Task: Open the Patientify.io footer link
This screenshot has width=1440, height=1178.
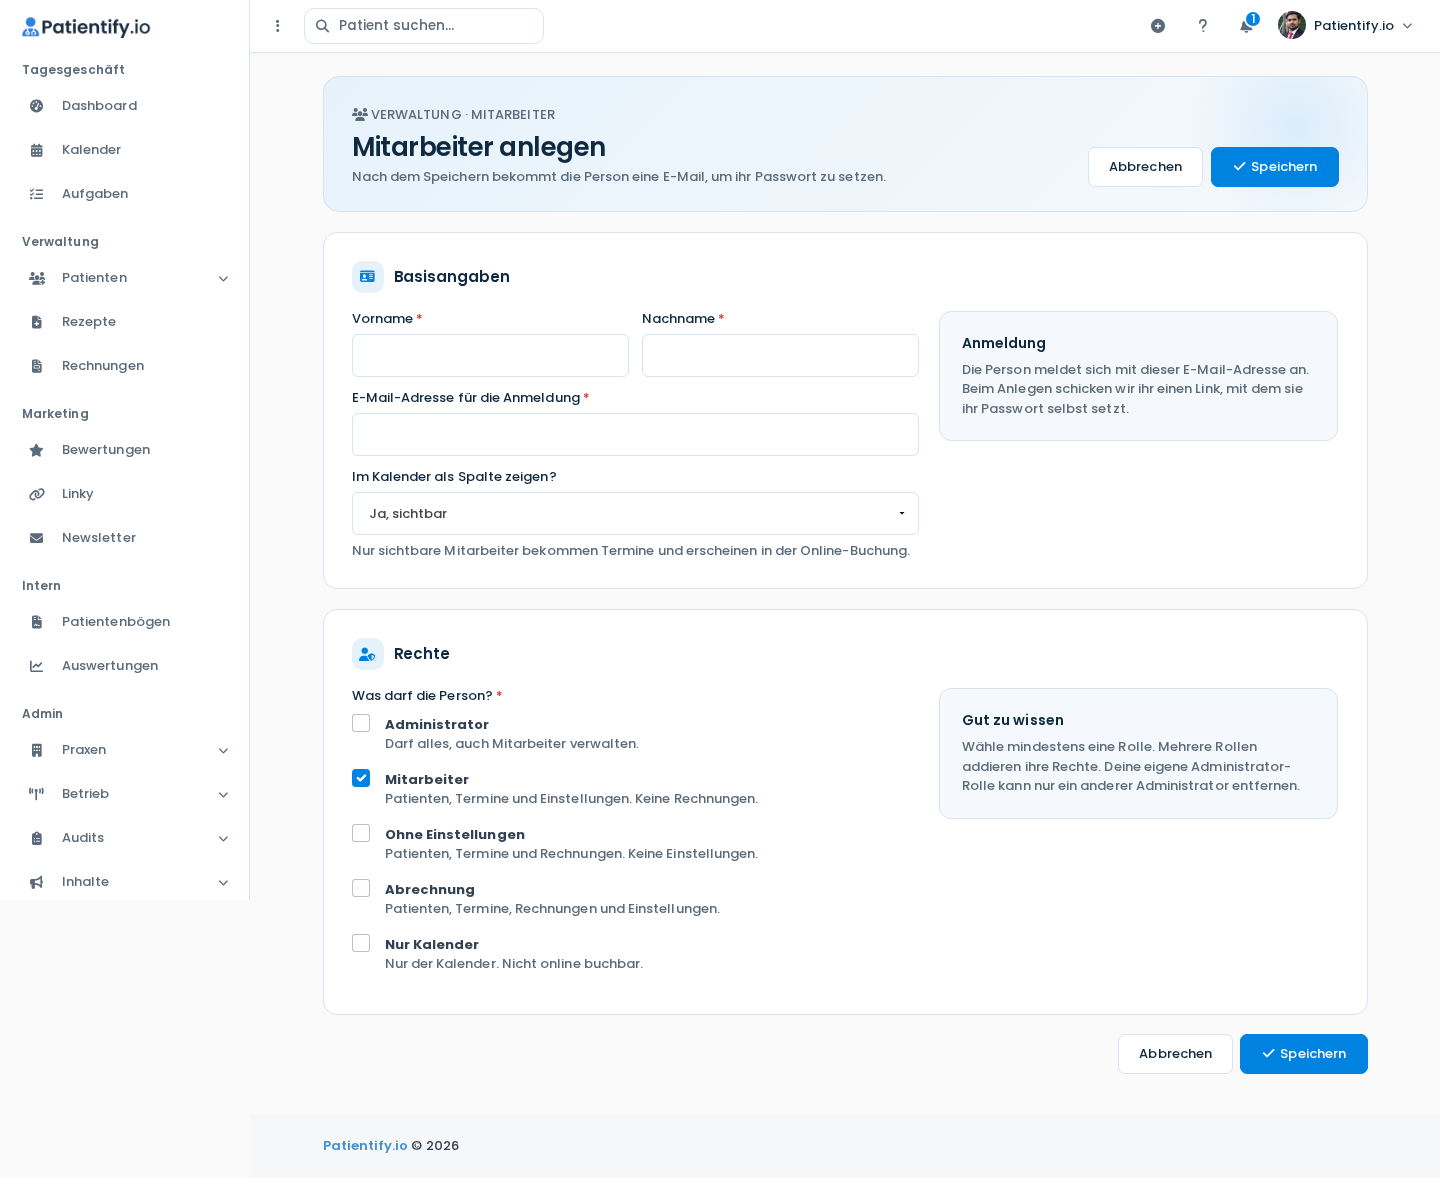Action: pos(365,1146)
